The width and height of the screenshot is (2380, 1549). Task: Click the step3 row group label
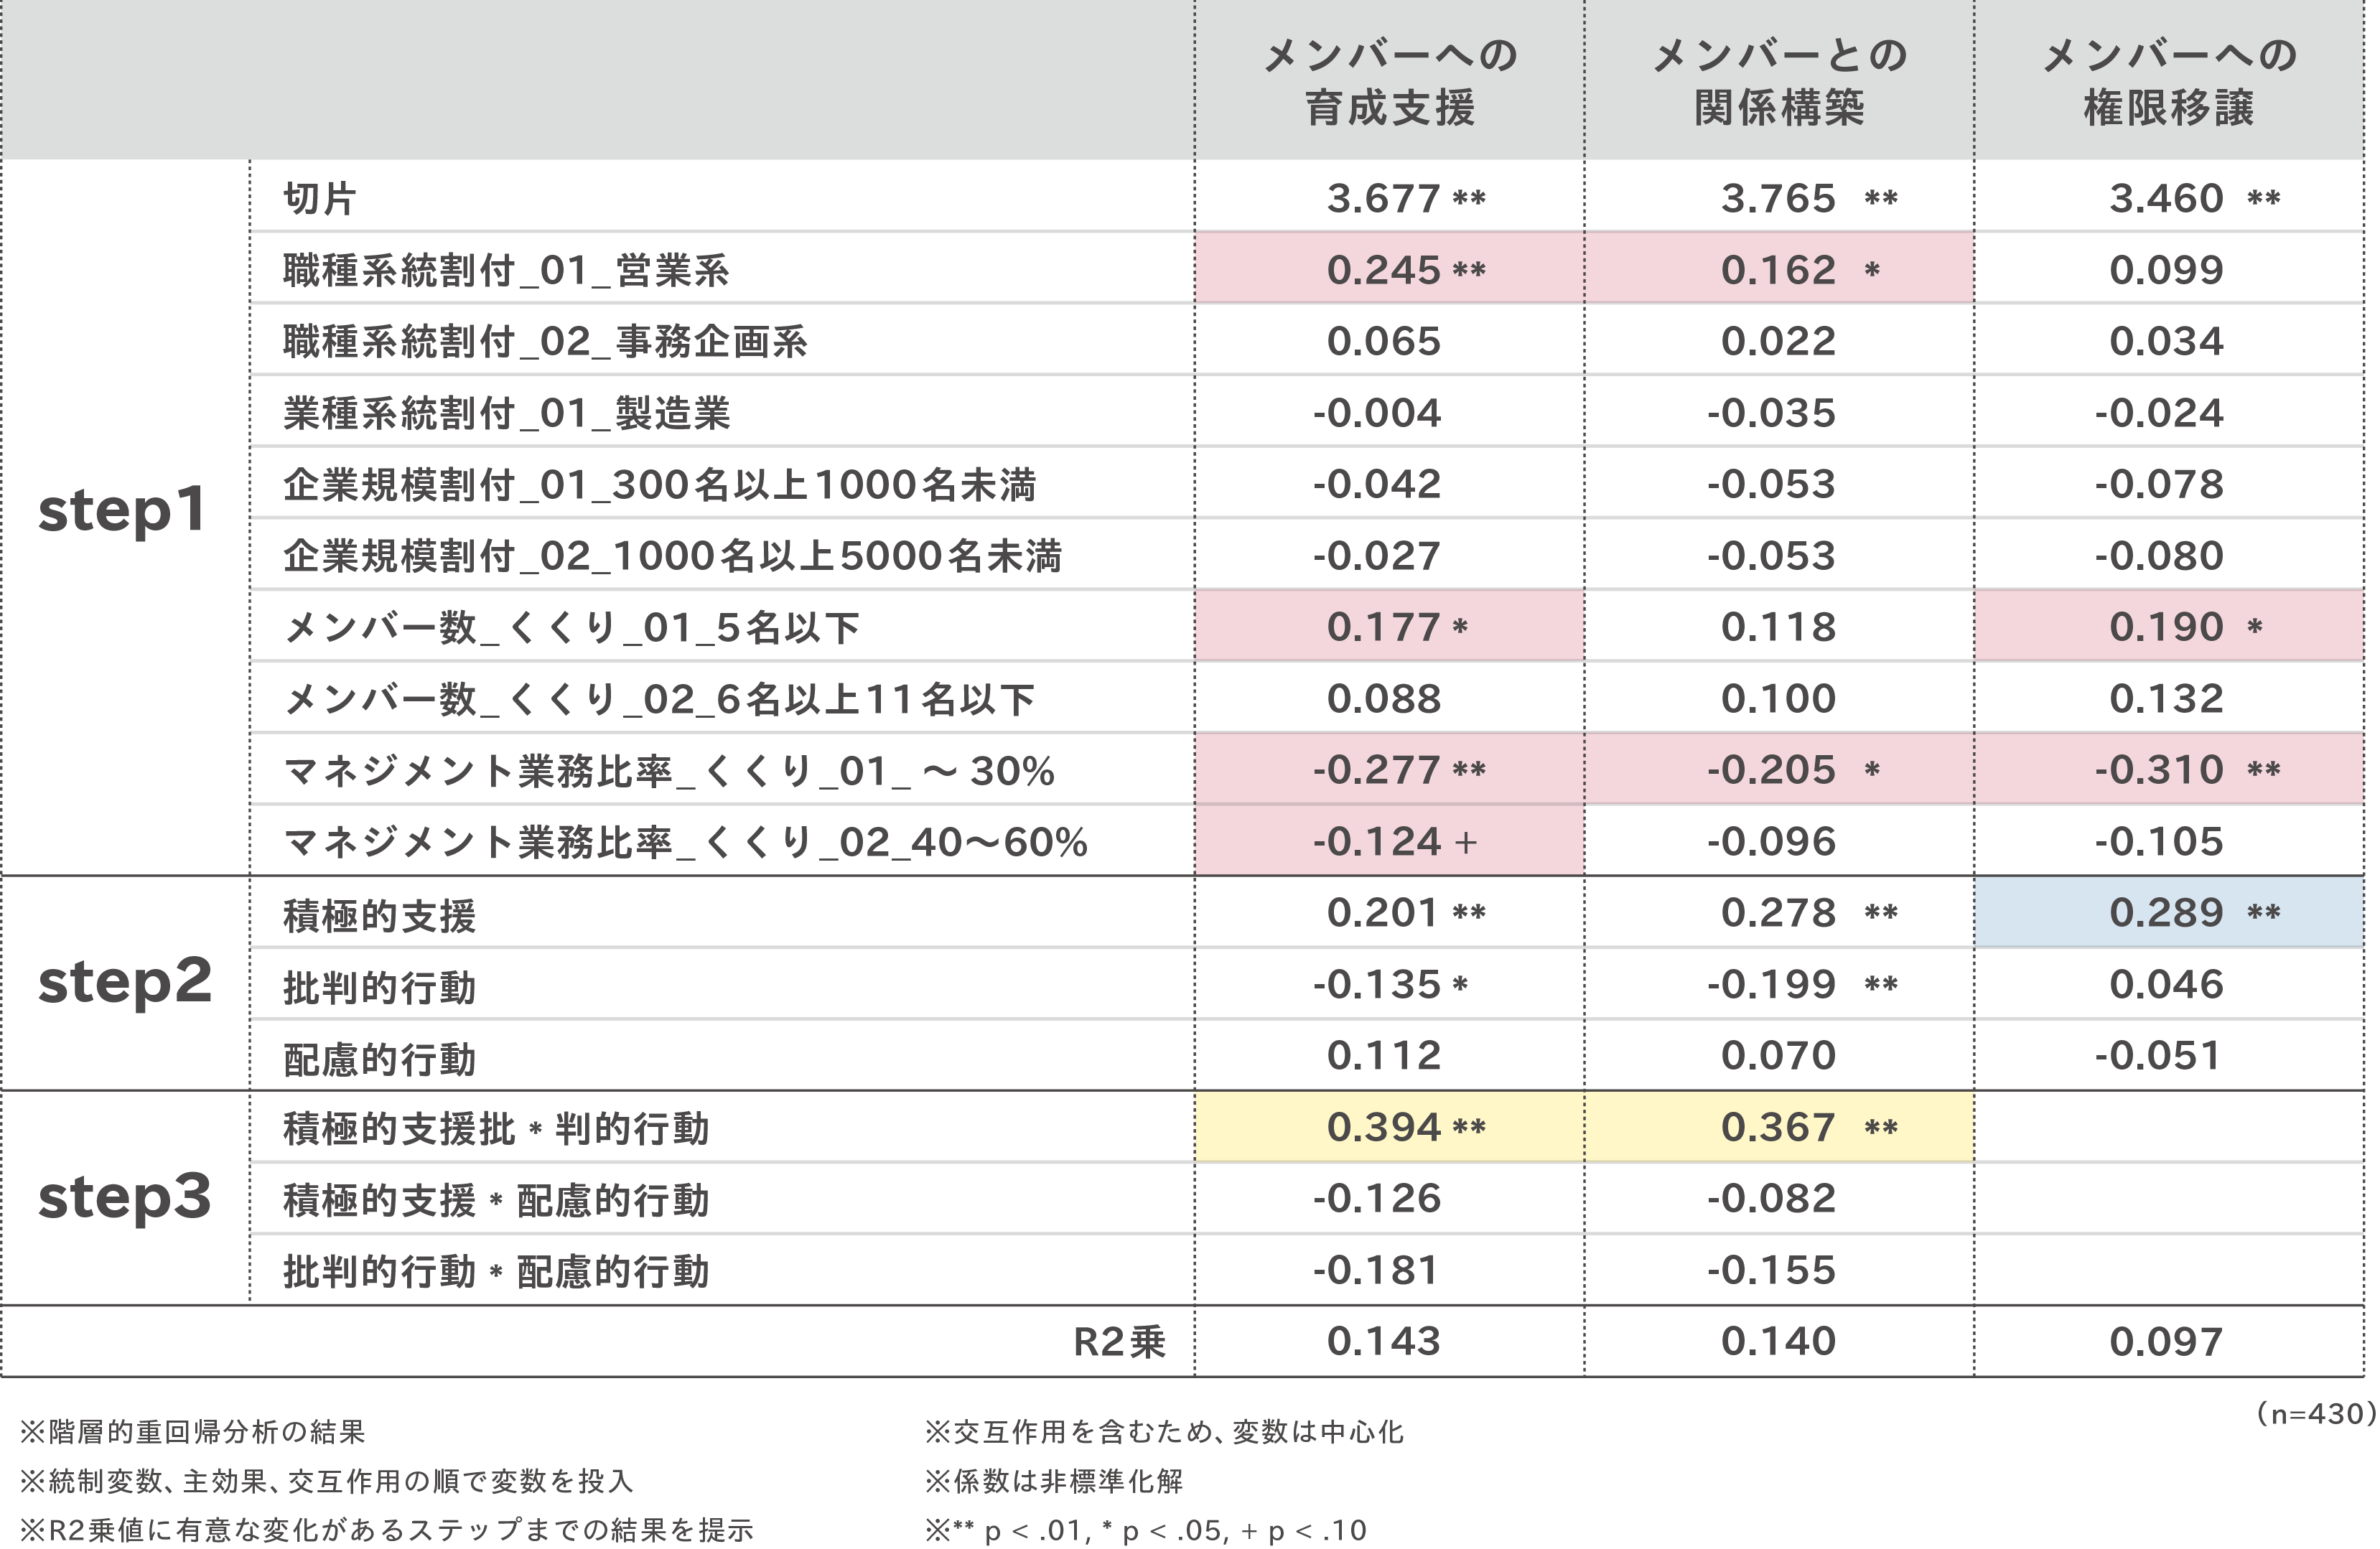tap(124, 1197)
